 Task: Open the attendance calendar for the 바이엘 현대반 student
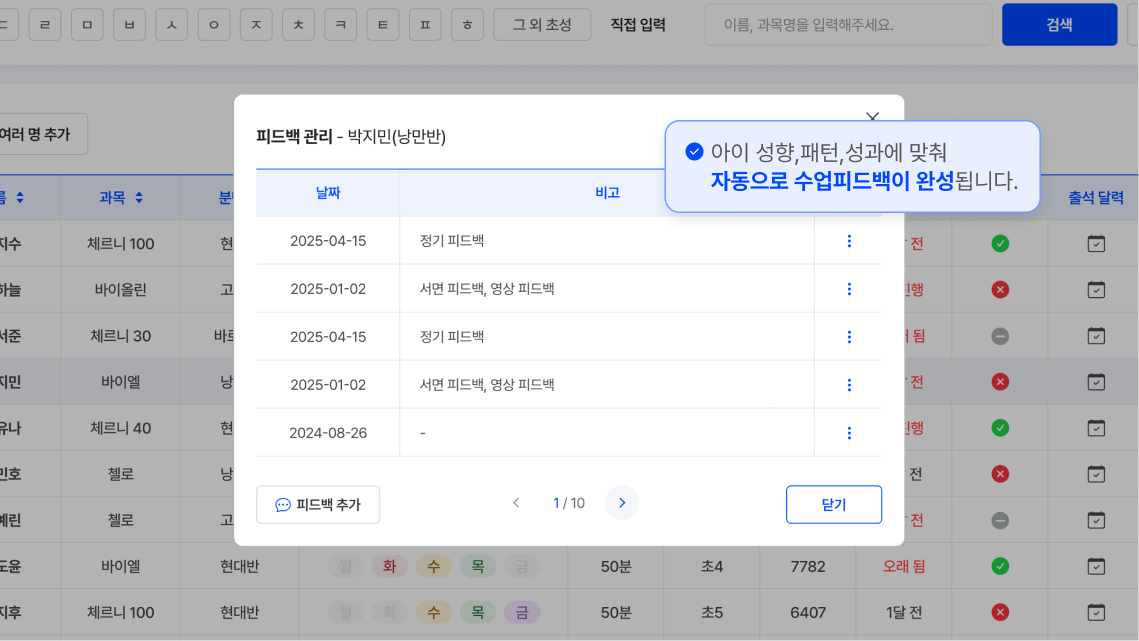click(x=1093, y=566)
